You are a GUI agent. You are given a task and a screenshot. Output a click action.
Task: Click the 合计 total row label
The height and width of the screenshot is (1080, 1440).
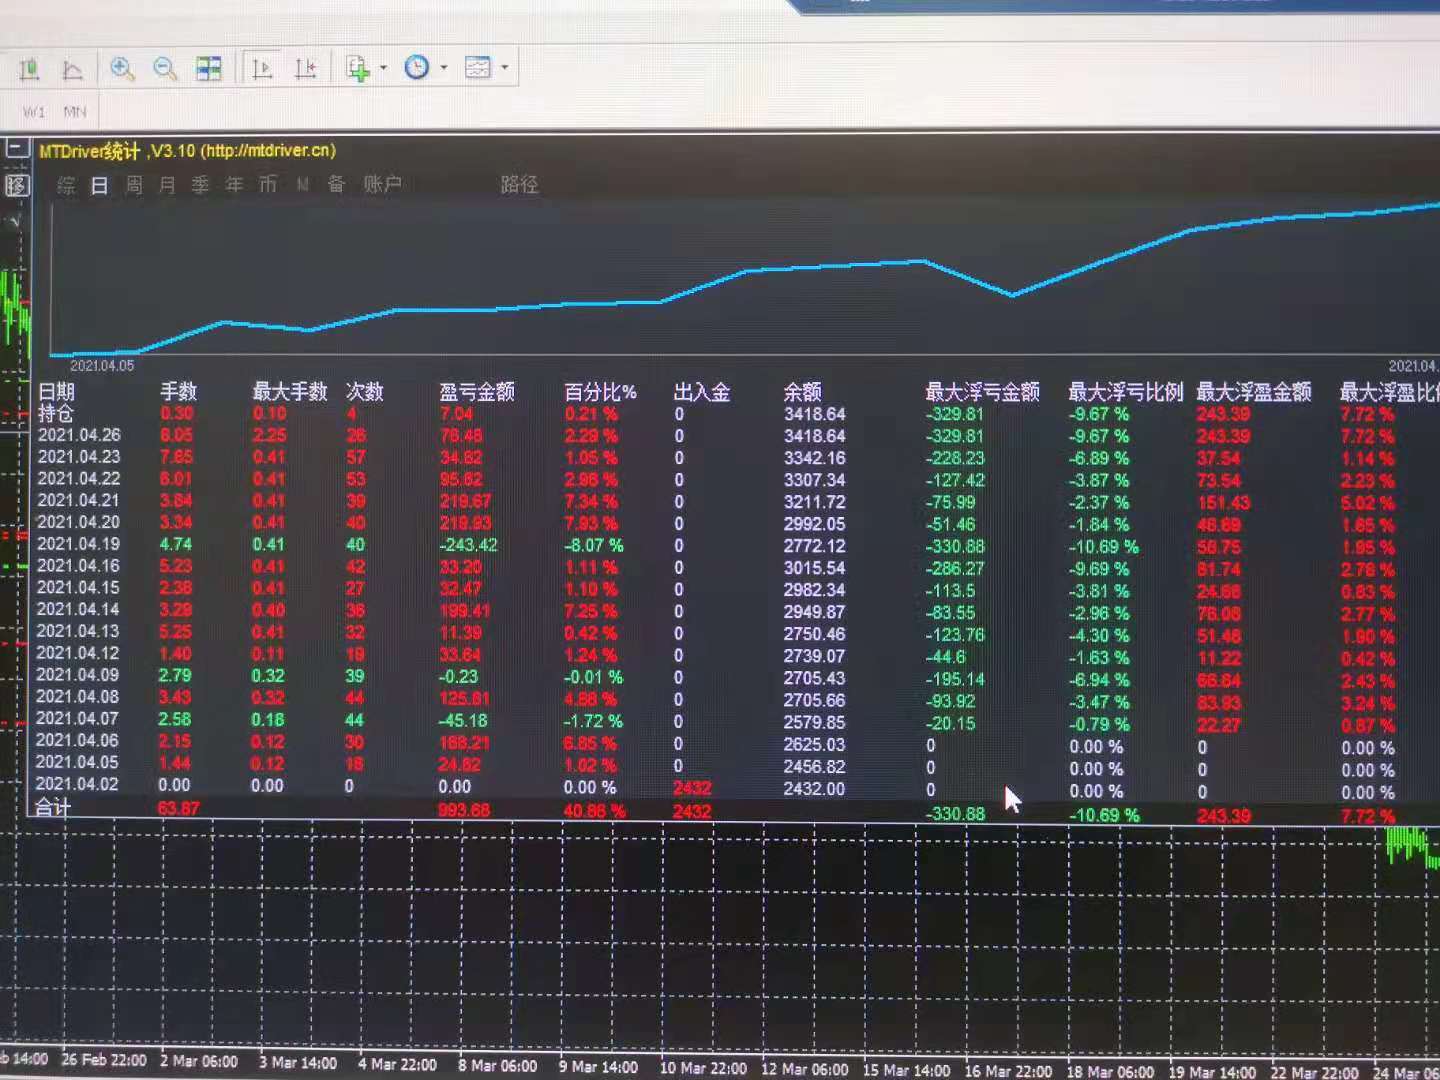53,807
